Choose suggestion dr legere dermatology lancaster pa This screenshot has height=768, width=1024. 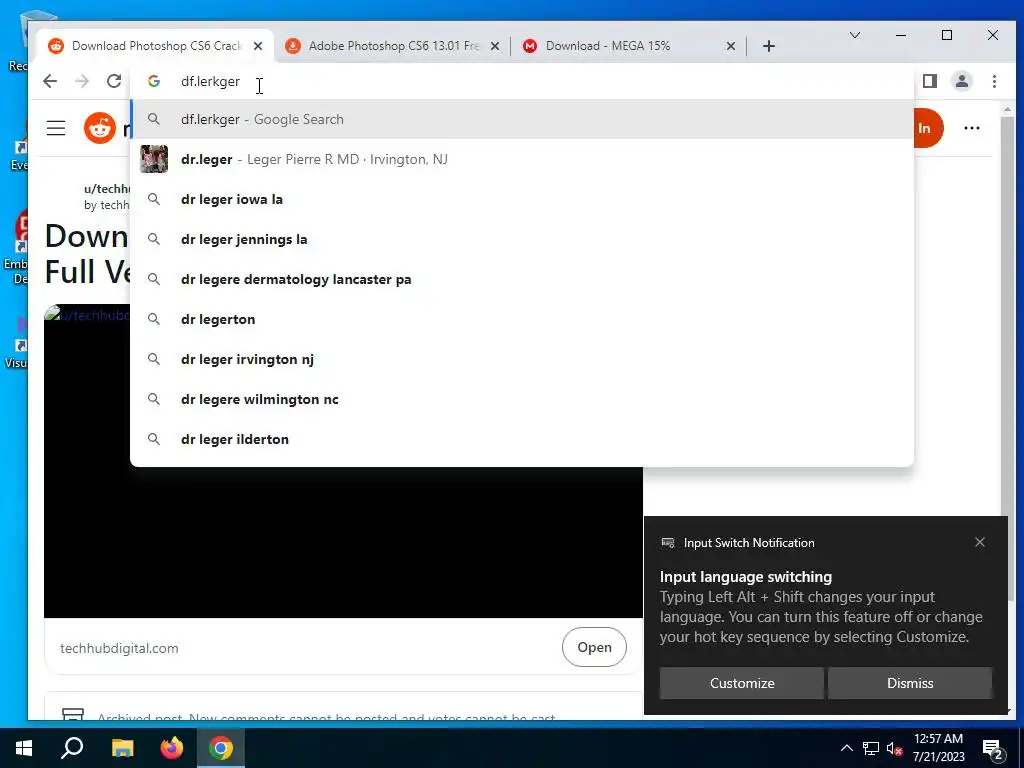pyautogui.click(x=522, y=280)
